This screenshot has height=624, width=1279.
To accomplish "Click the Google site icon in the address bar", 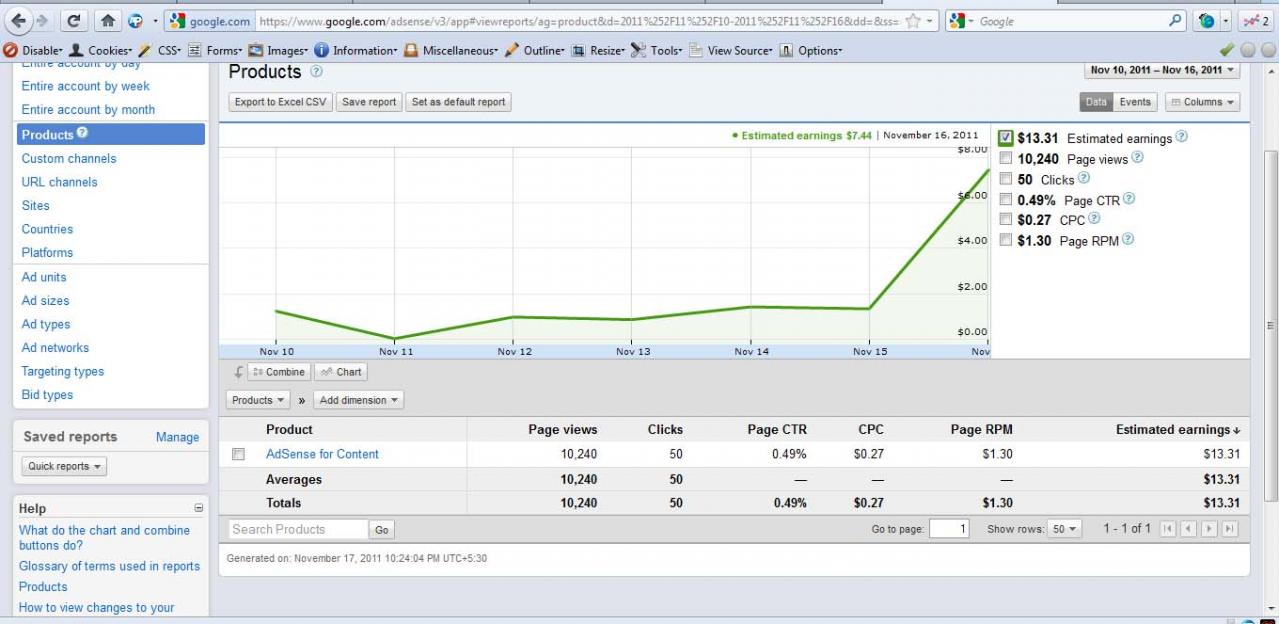I will pos(177,21).
